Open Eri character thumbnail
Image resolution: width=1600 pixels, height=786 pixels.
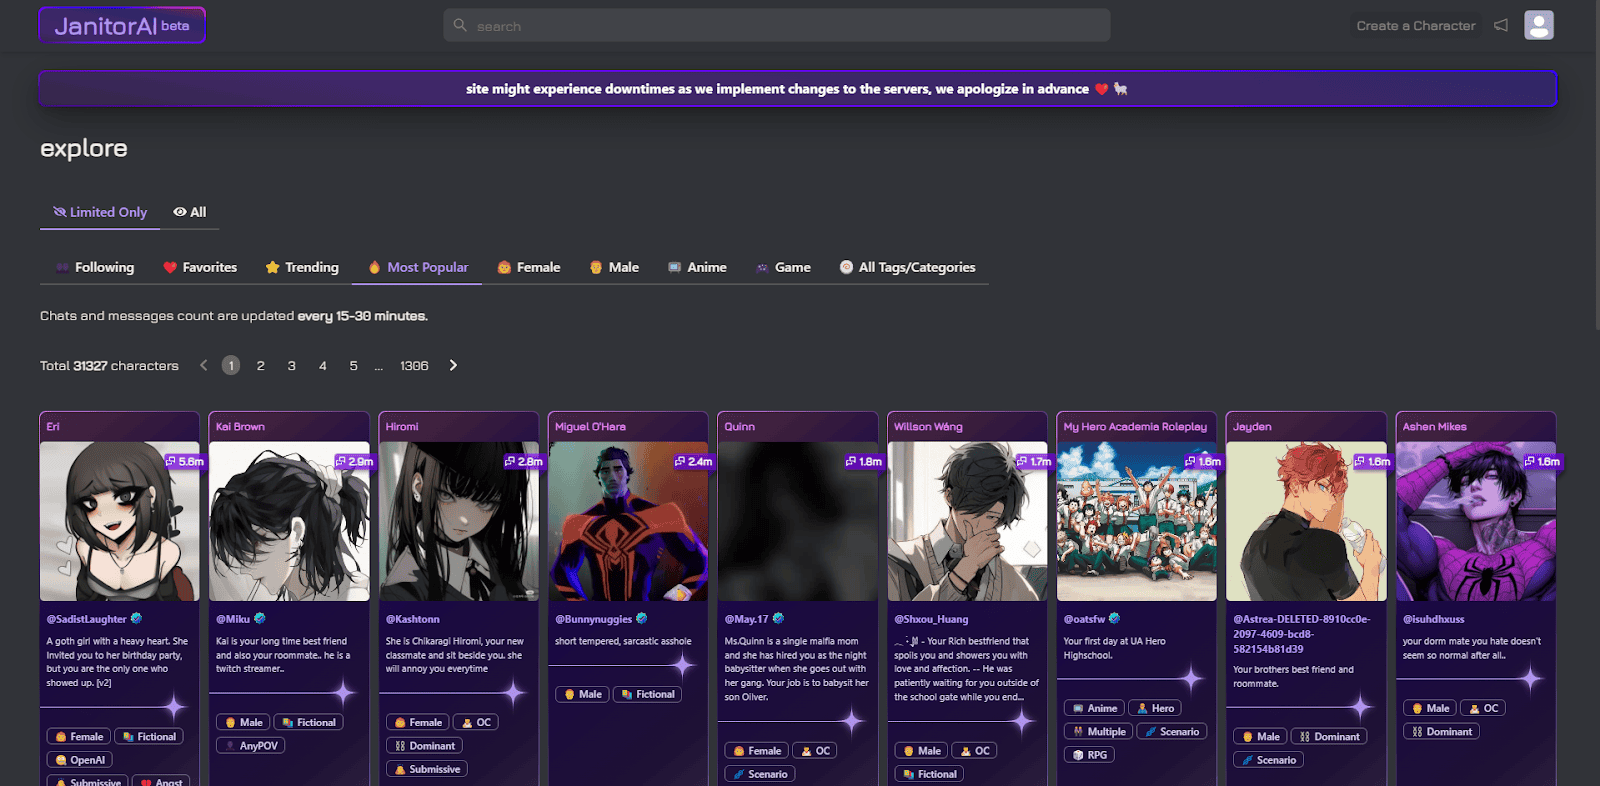(120, 521)
